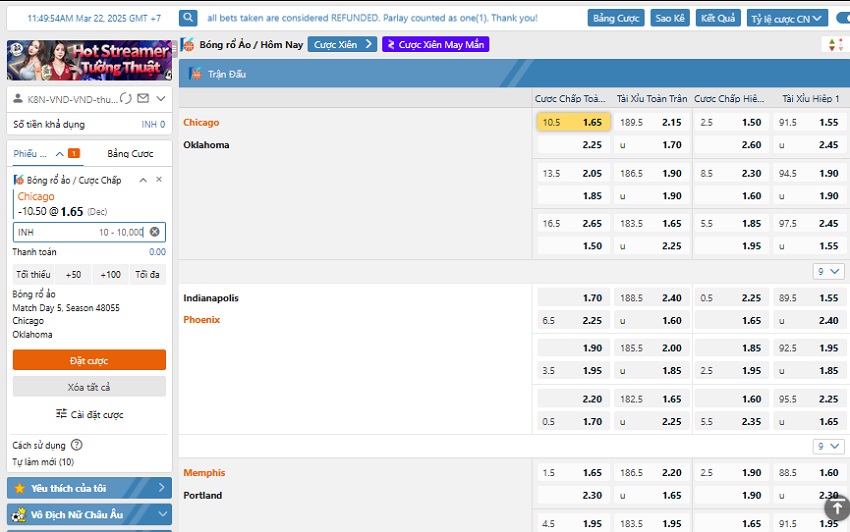Set stake to Tối đa
Viewport: 850px width, 532px height.
147,274
